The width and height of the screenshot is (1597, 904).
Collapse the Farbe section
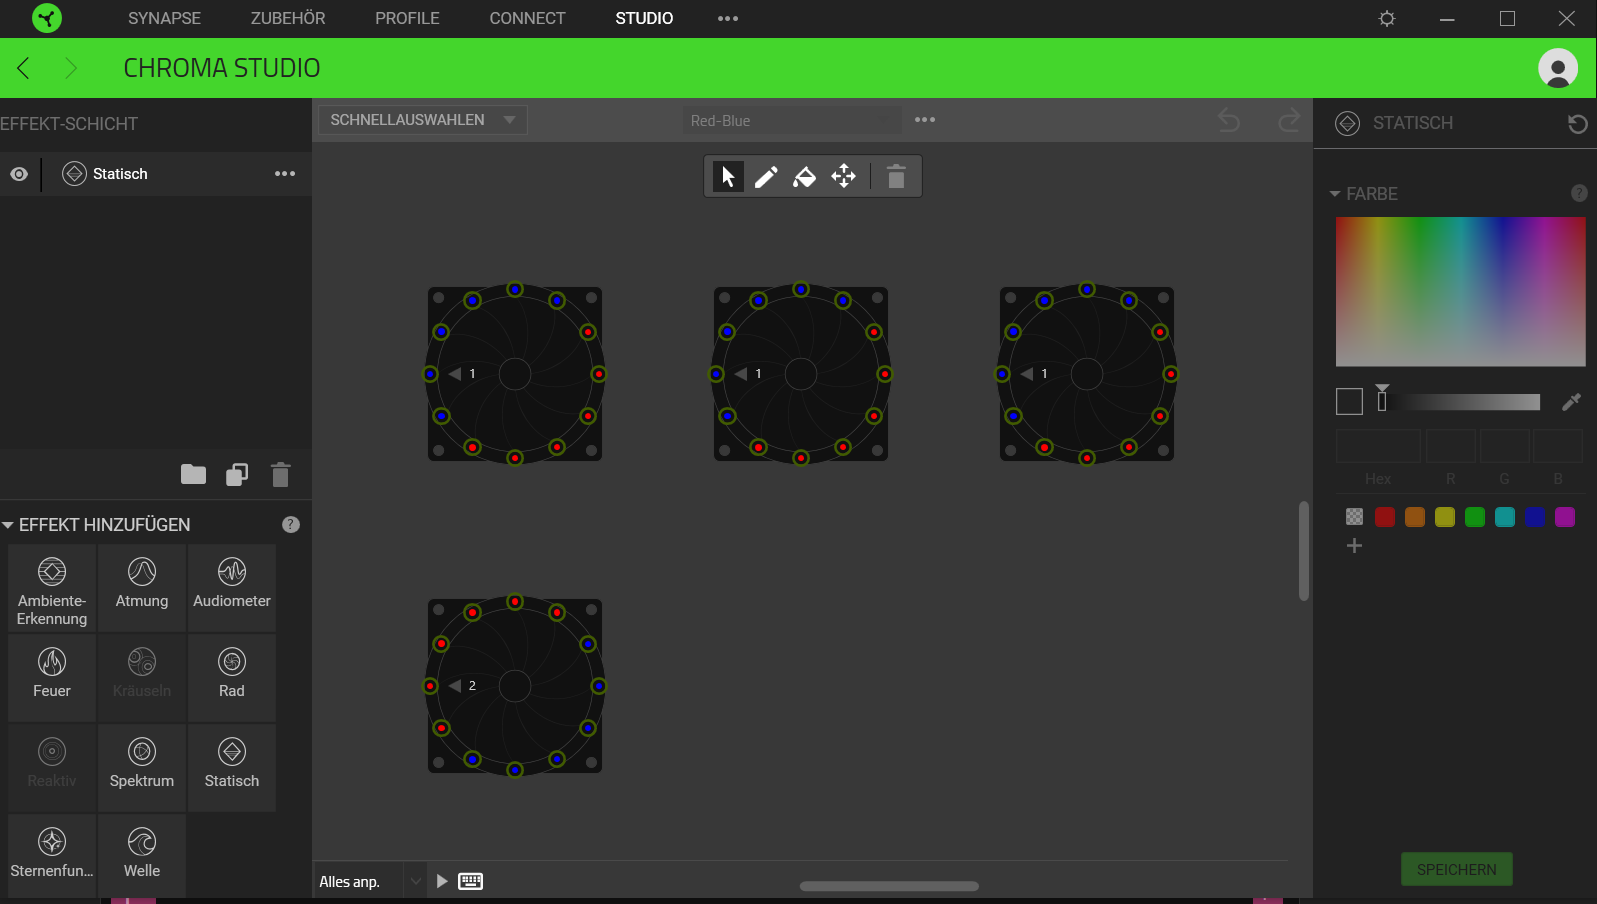click(x=1335, y=194)
